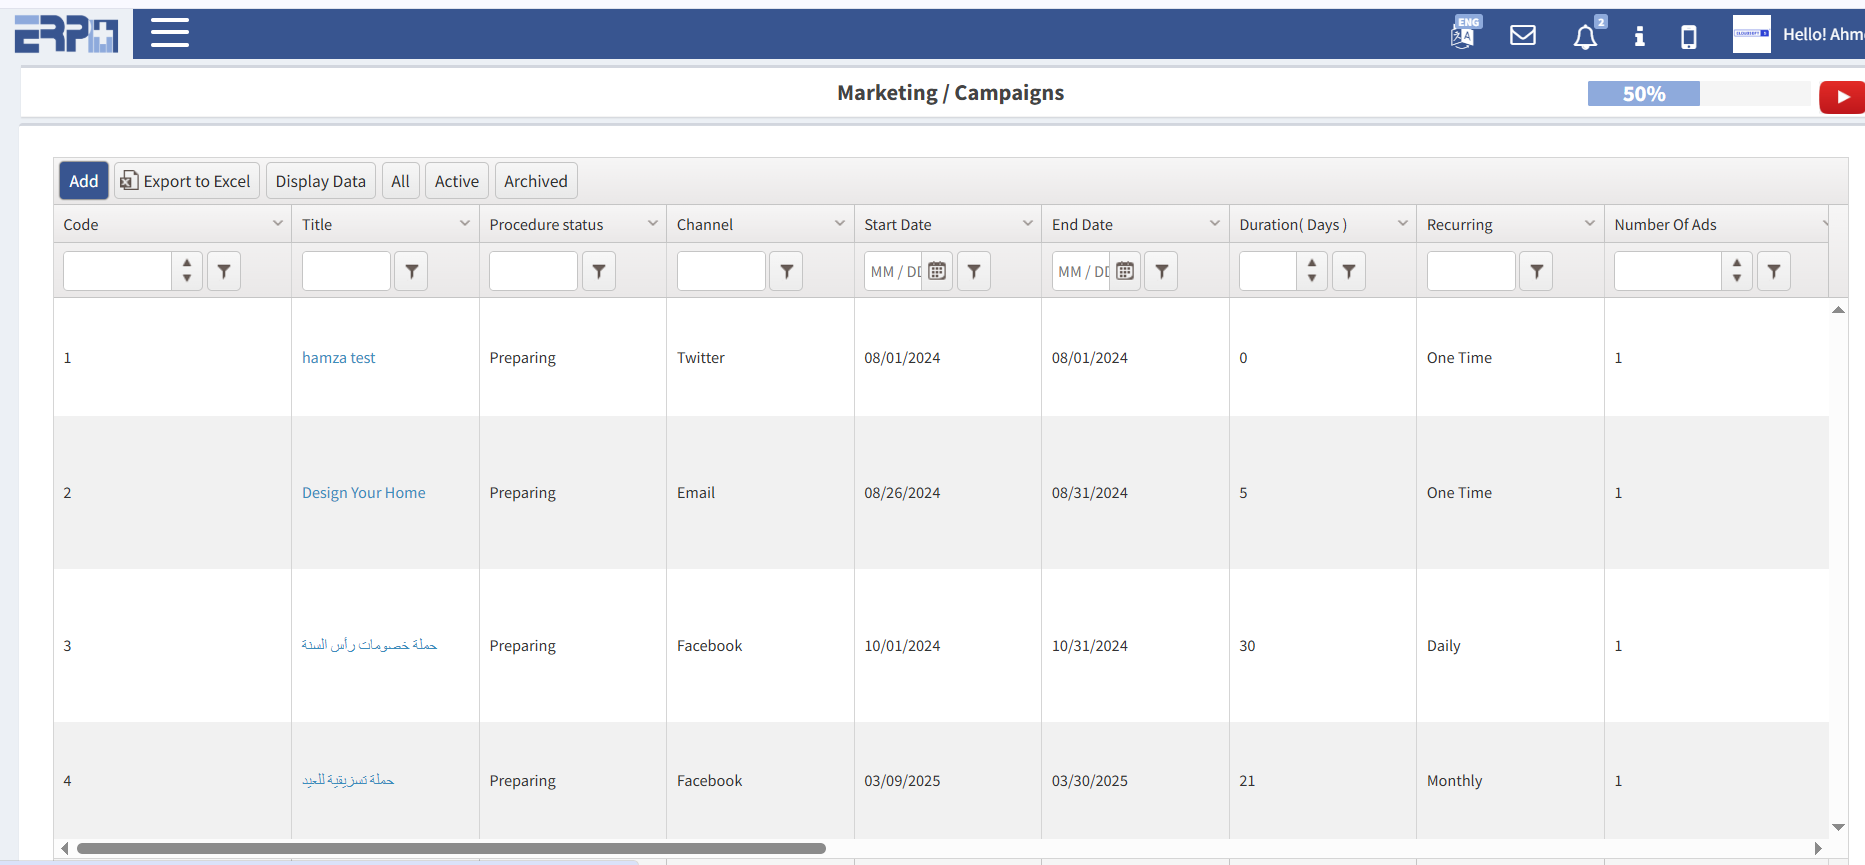Click the 50% progress bar

coord(1697,94)
